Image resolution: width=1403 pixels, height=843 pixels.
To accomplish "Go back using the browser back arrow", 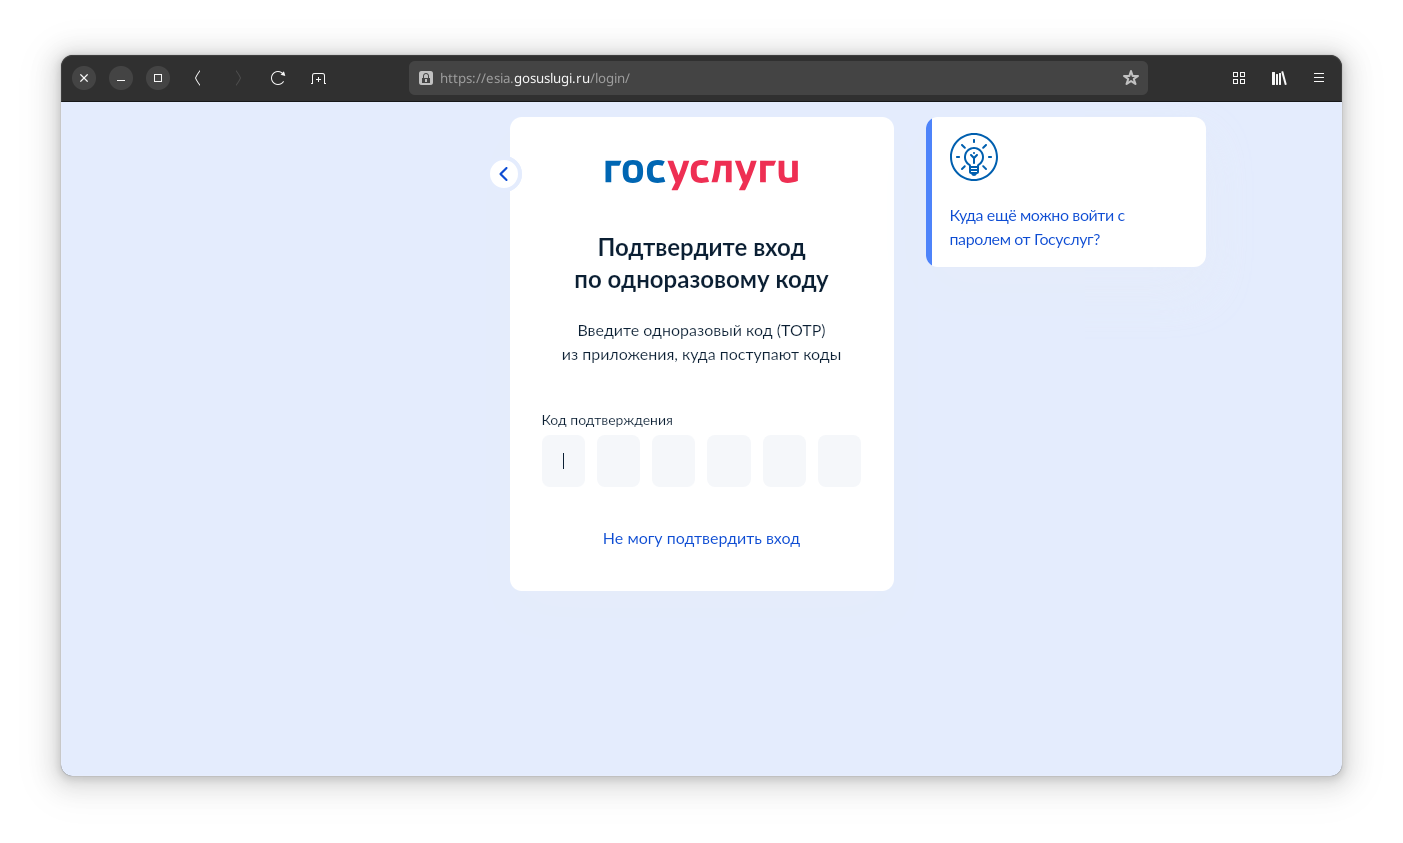I will [x=198, y=78].
